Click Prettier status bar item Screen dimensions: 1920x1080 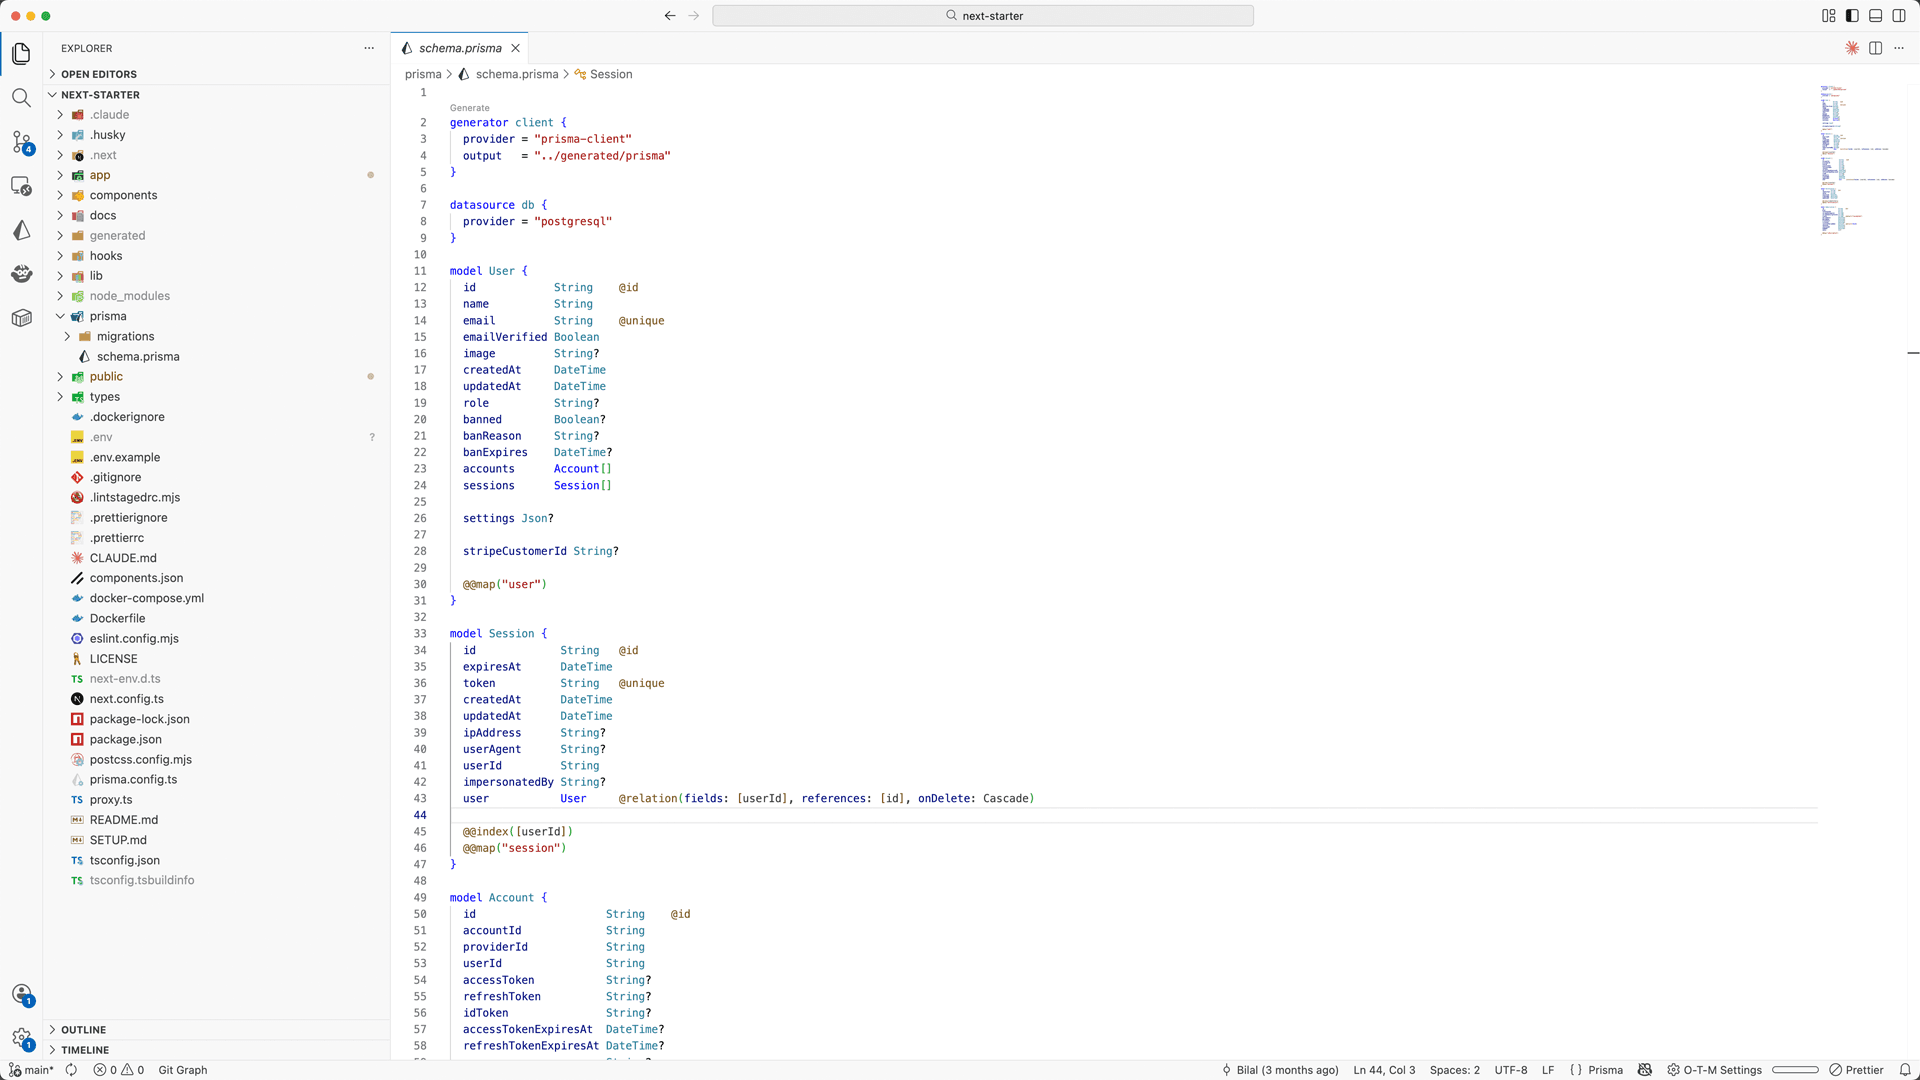1856,1070
